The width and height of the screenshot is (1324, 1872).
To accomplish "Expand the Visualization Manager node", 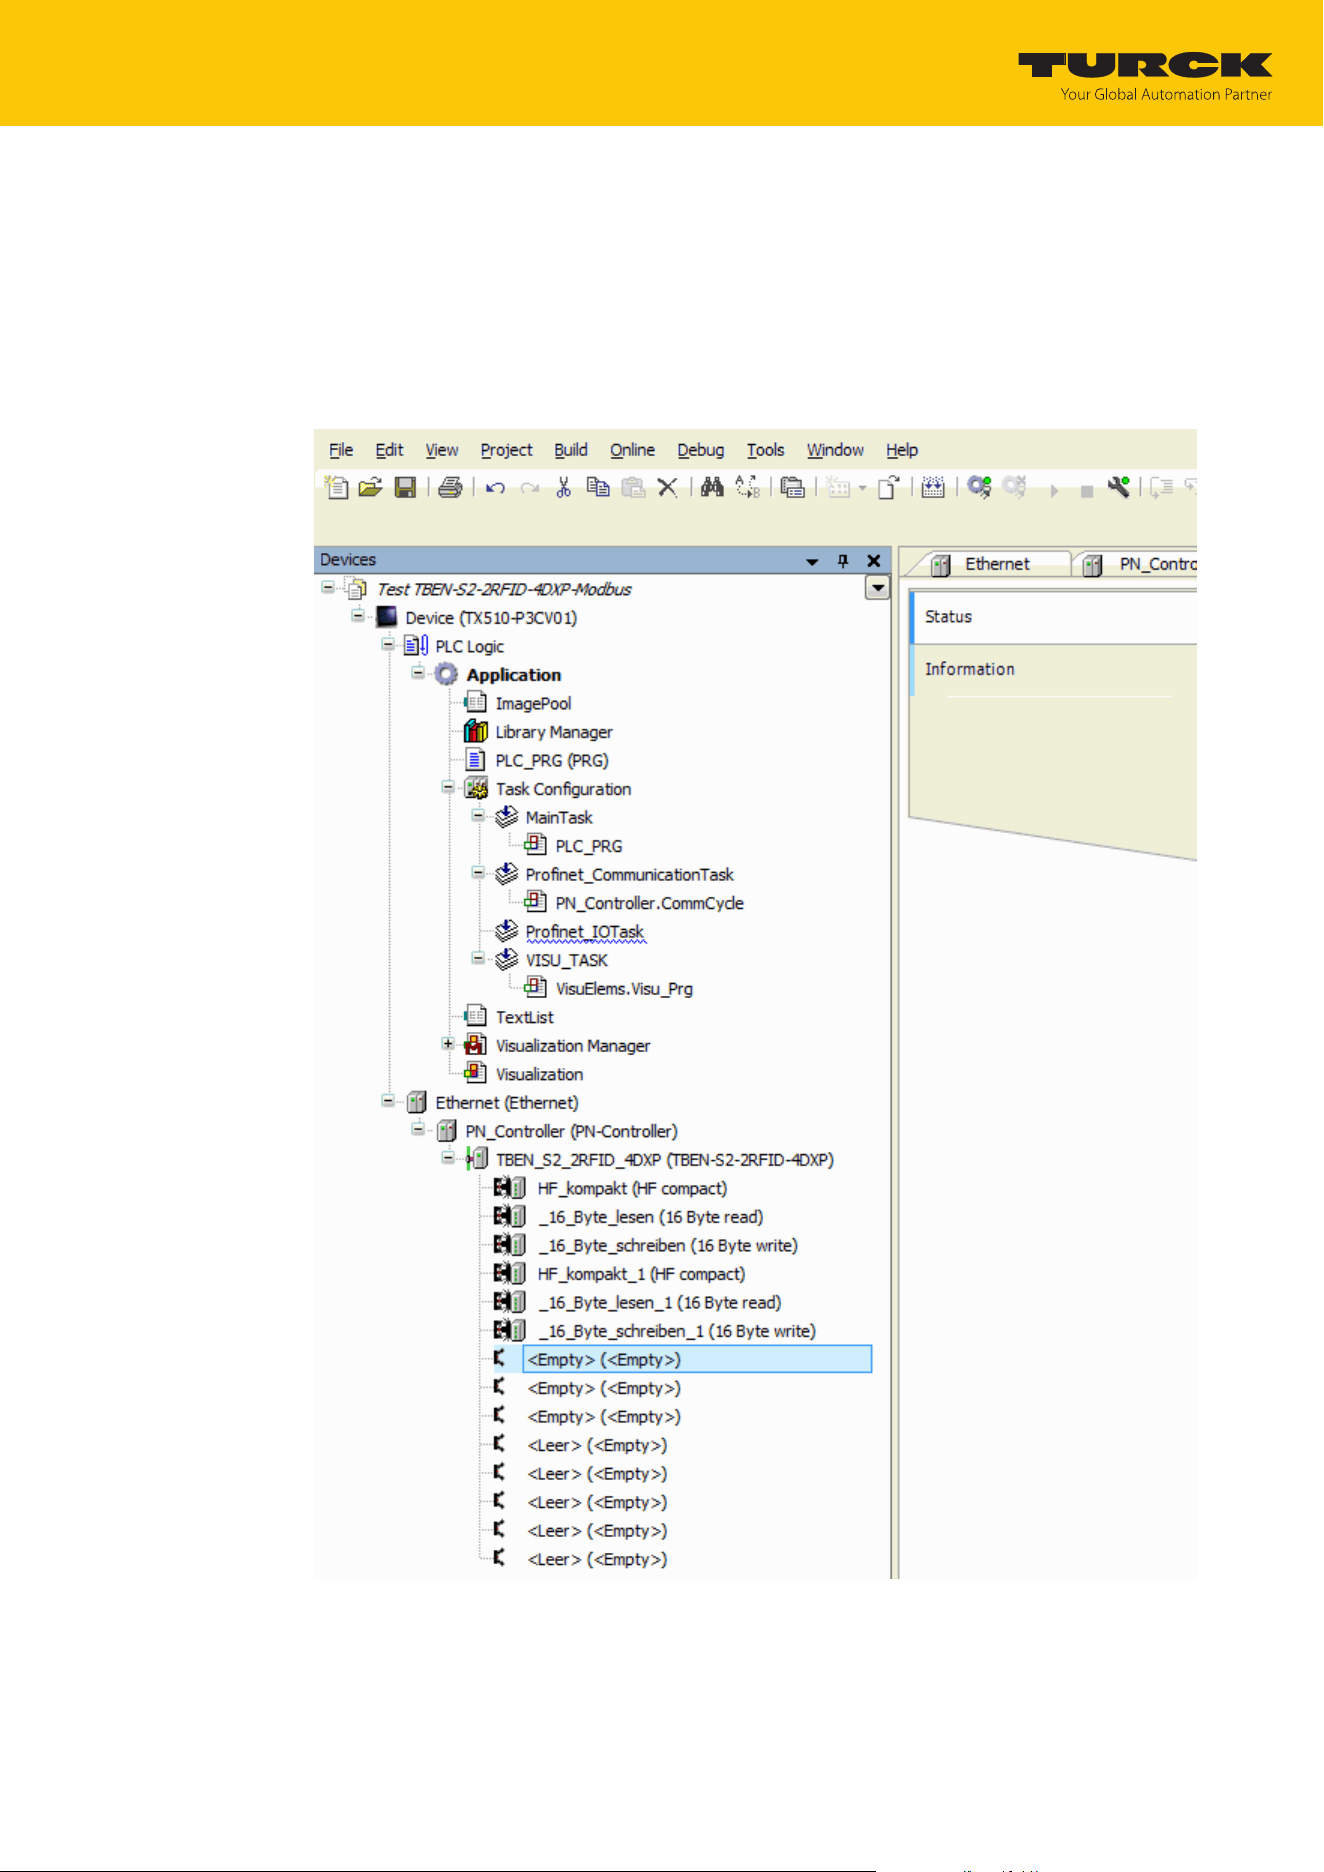I will 448,1043.
